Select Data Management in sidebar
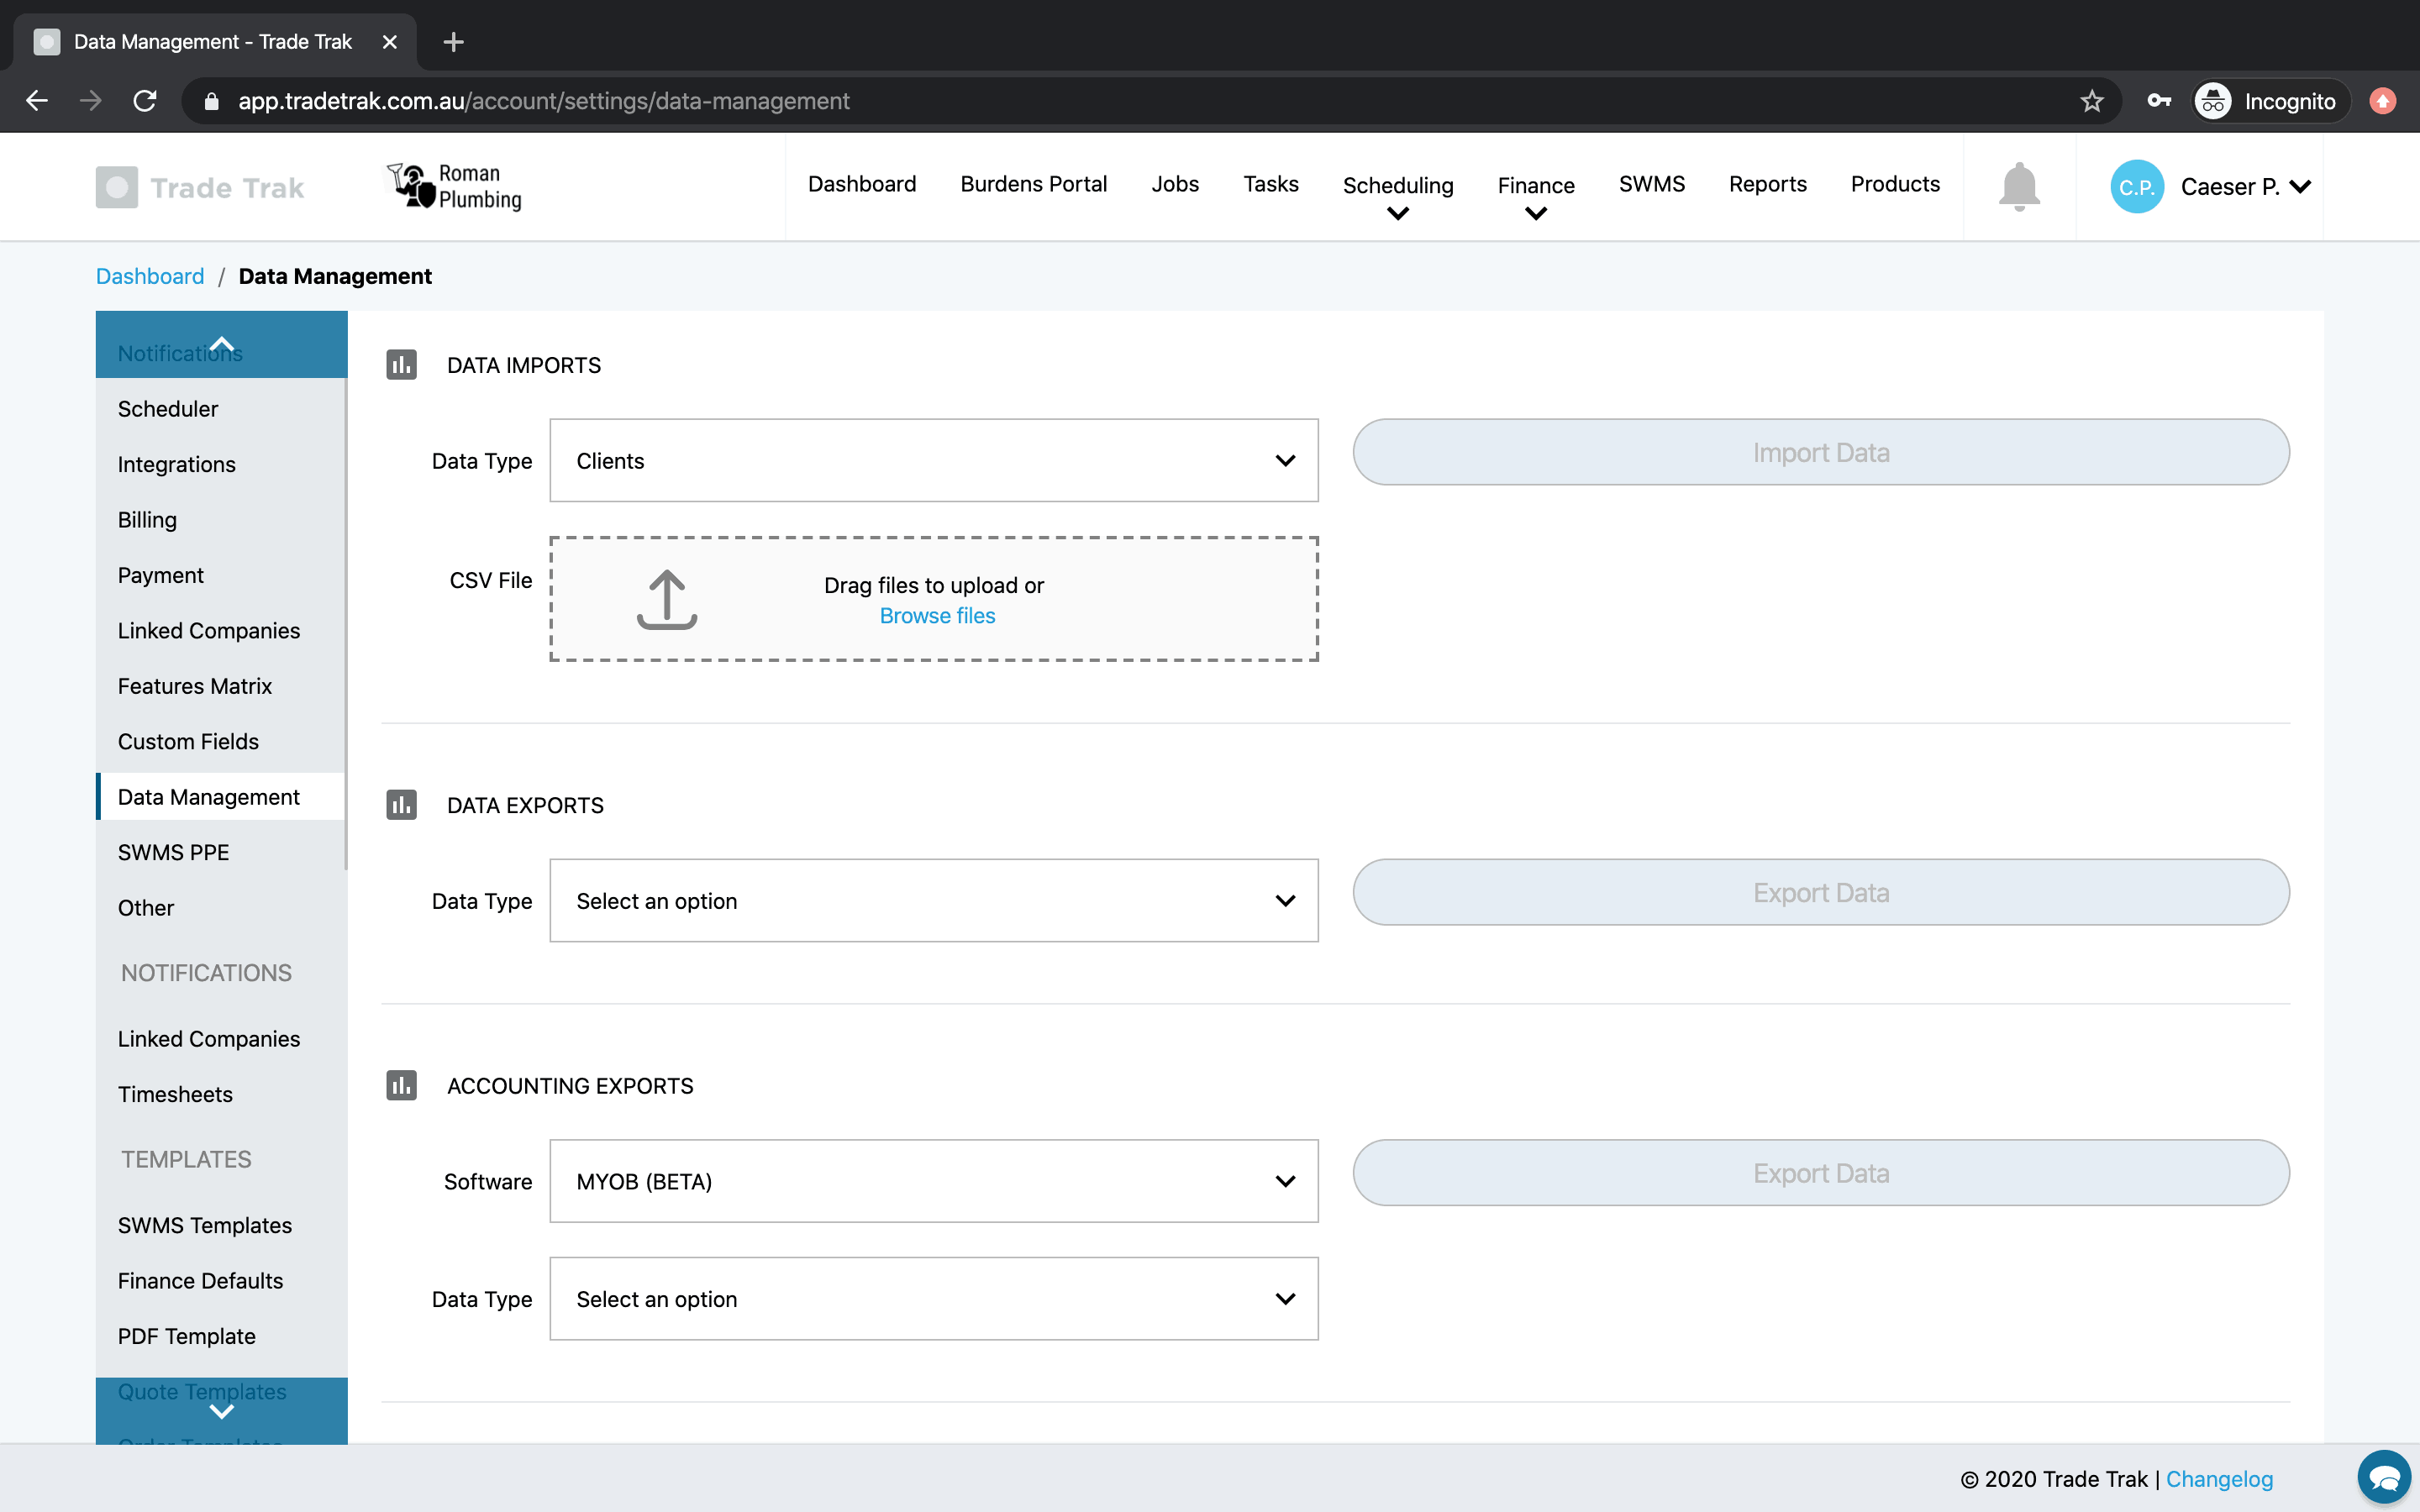This screenshot has height=1512, width=2420. point(220,797)
